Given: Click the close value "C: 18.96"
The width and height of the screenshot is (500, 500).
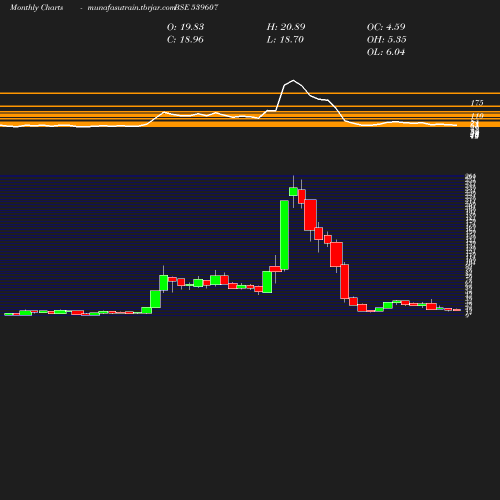Looking at the screenshot, I should click(185, 40).
